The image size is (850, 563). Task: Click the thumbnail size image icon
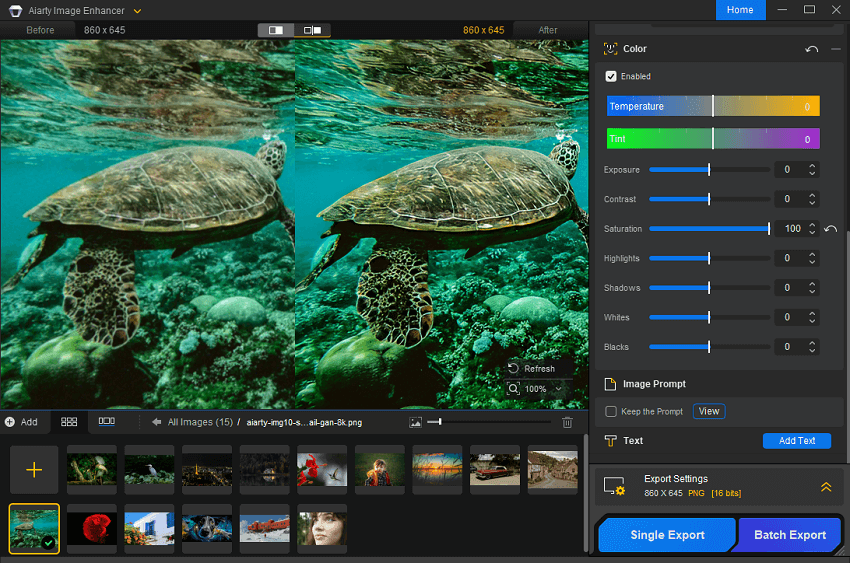[416, 422]
